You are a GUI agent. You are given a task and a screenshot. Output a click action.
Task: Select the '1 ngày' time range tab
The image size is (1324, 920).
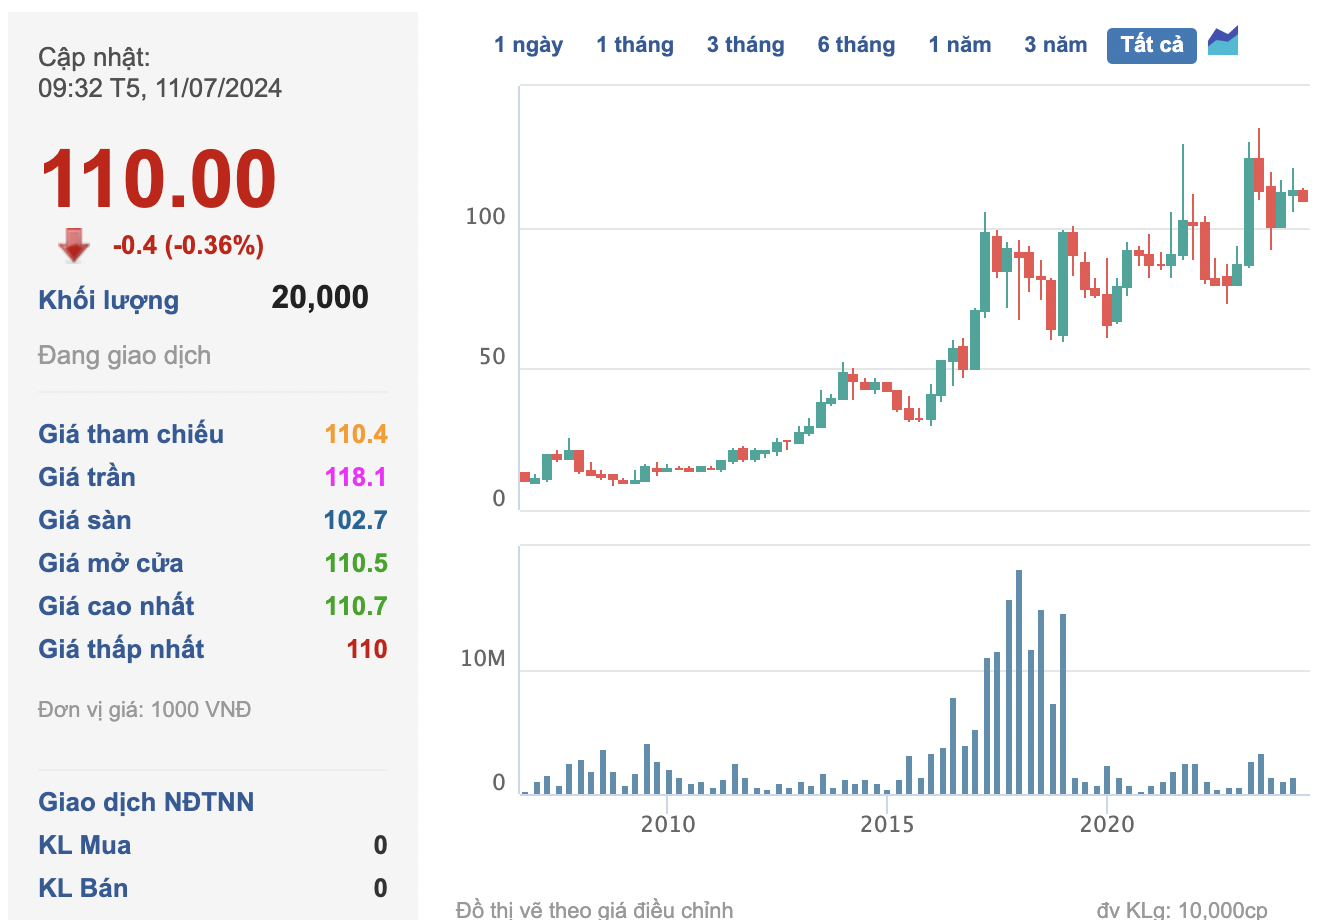click(528, 45)
